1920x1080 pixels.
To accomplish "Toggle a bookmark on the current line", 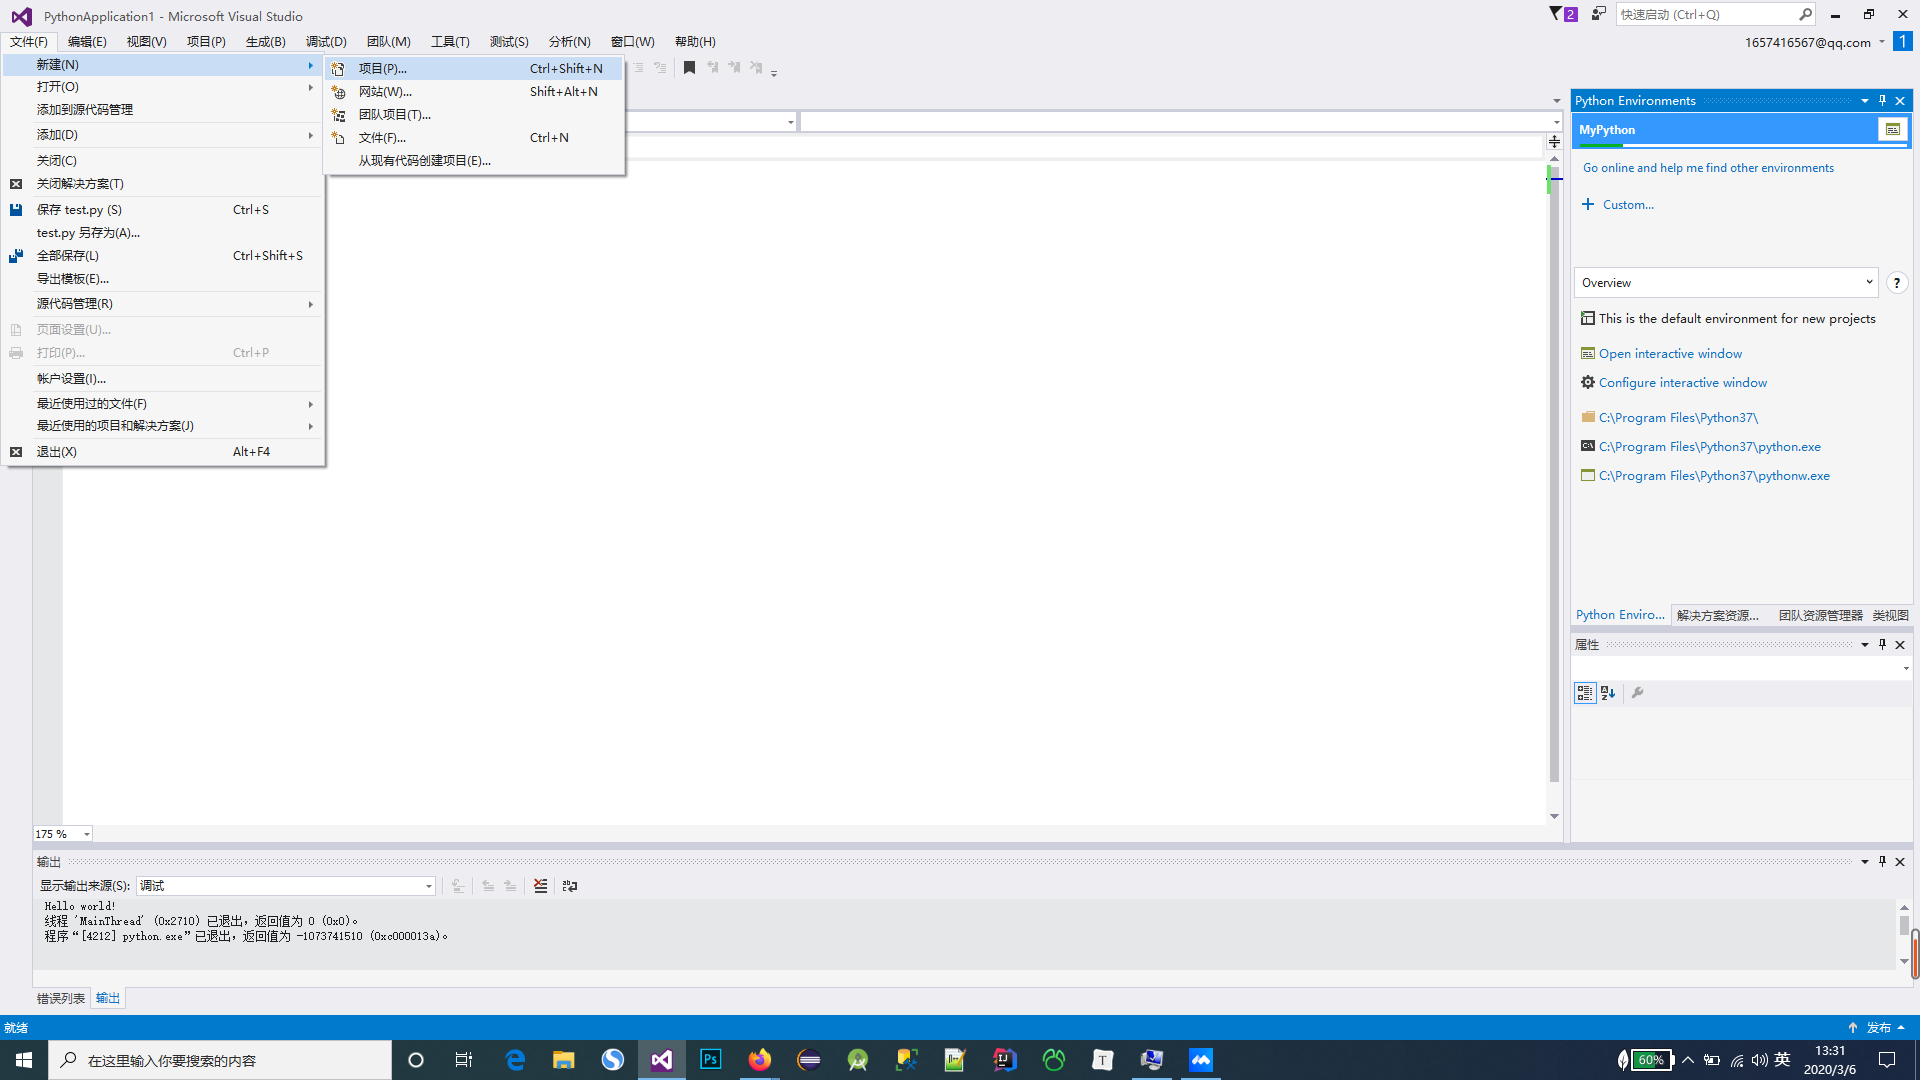I will (x=689, y=67).
